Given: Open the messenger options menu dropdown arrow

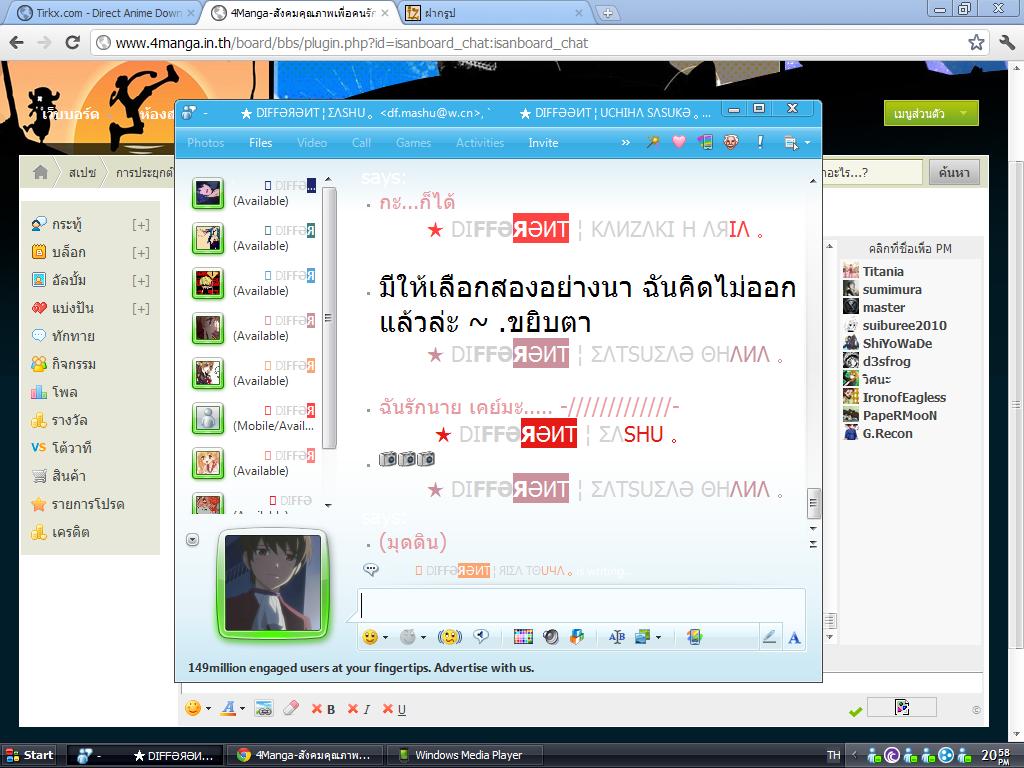Looking at the screenshot, I should coord(808,142).
